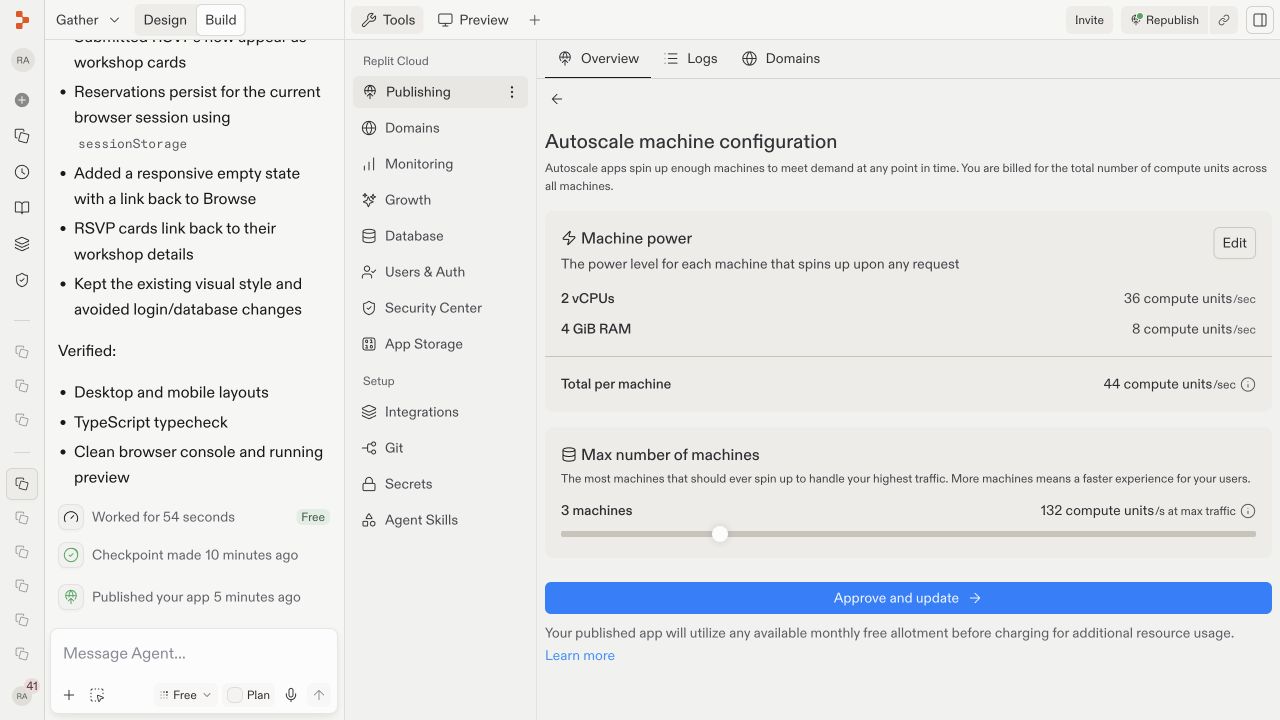
Task: Switch to Build mode
Action: coord(221,20)
